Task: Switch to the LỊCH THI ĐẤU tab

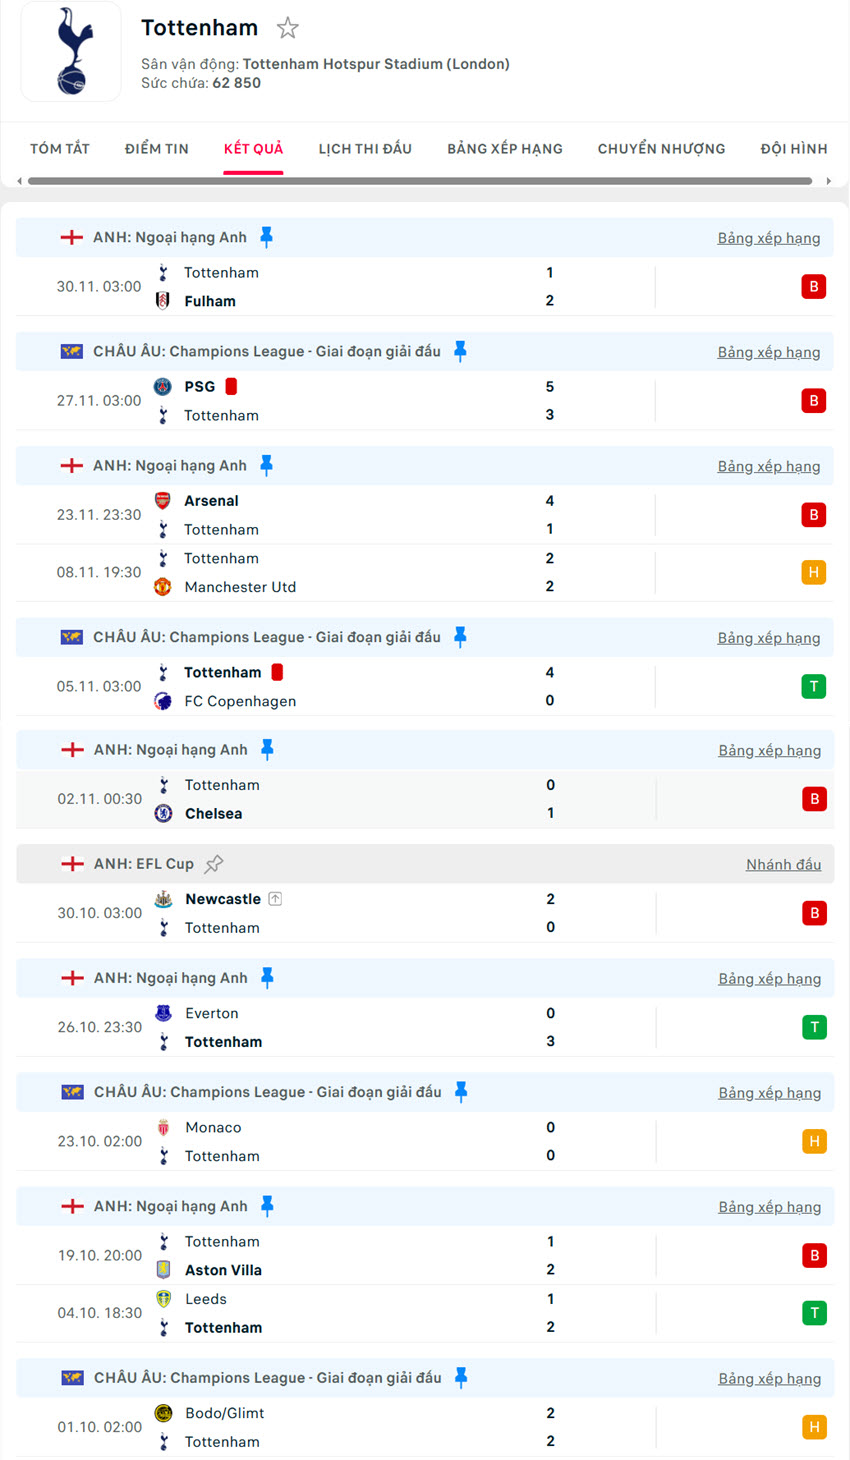Action: [x=365, y=149]
